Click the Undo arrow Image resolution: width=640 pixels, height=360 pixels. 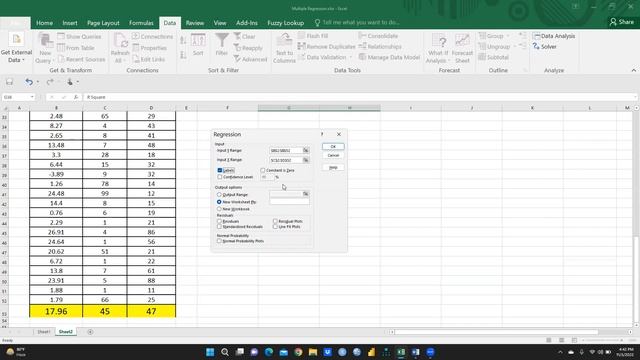click(x=29, y=82)
